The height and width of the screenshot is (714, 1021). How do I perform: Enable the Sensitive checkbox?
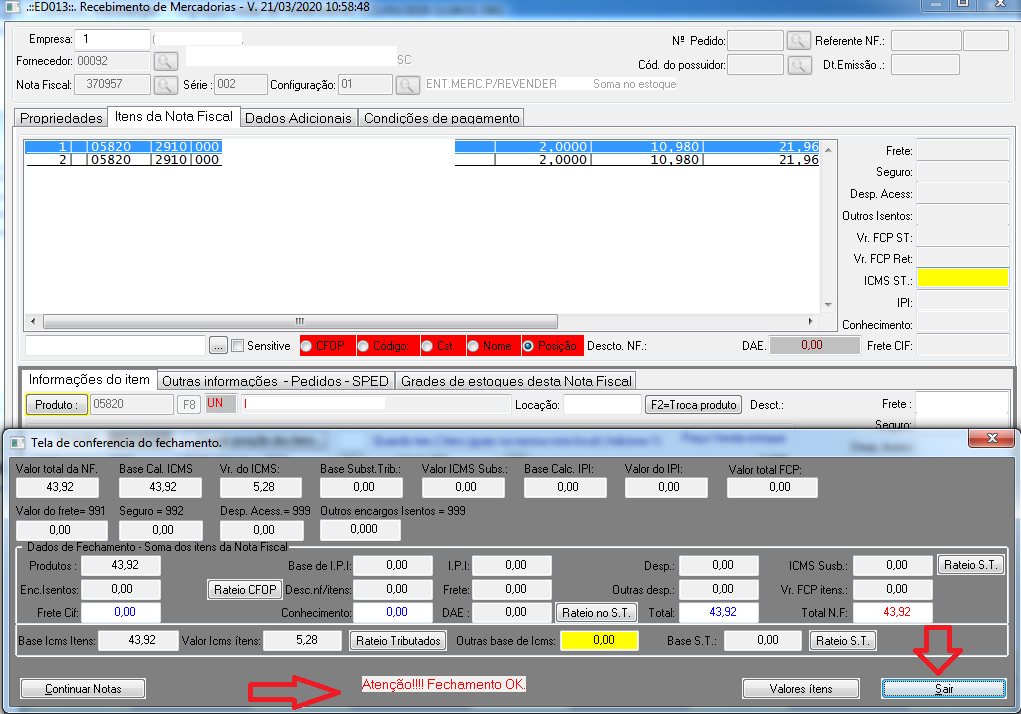point(238,346)
